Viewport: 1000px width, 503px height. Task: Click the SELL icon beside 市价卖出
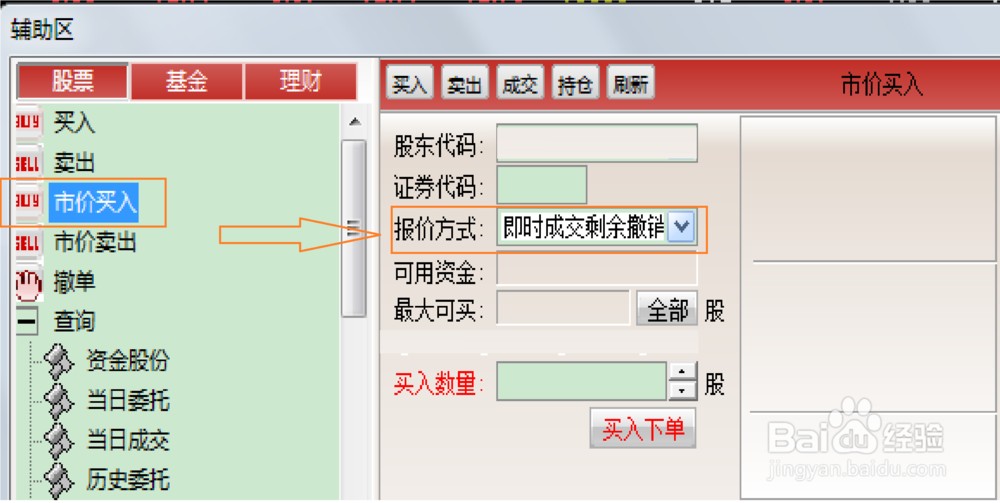point(27,242)
